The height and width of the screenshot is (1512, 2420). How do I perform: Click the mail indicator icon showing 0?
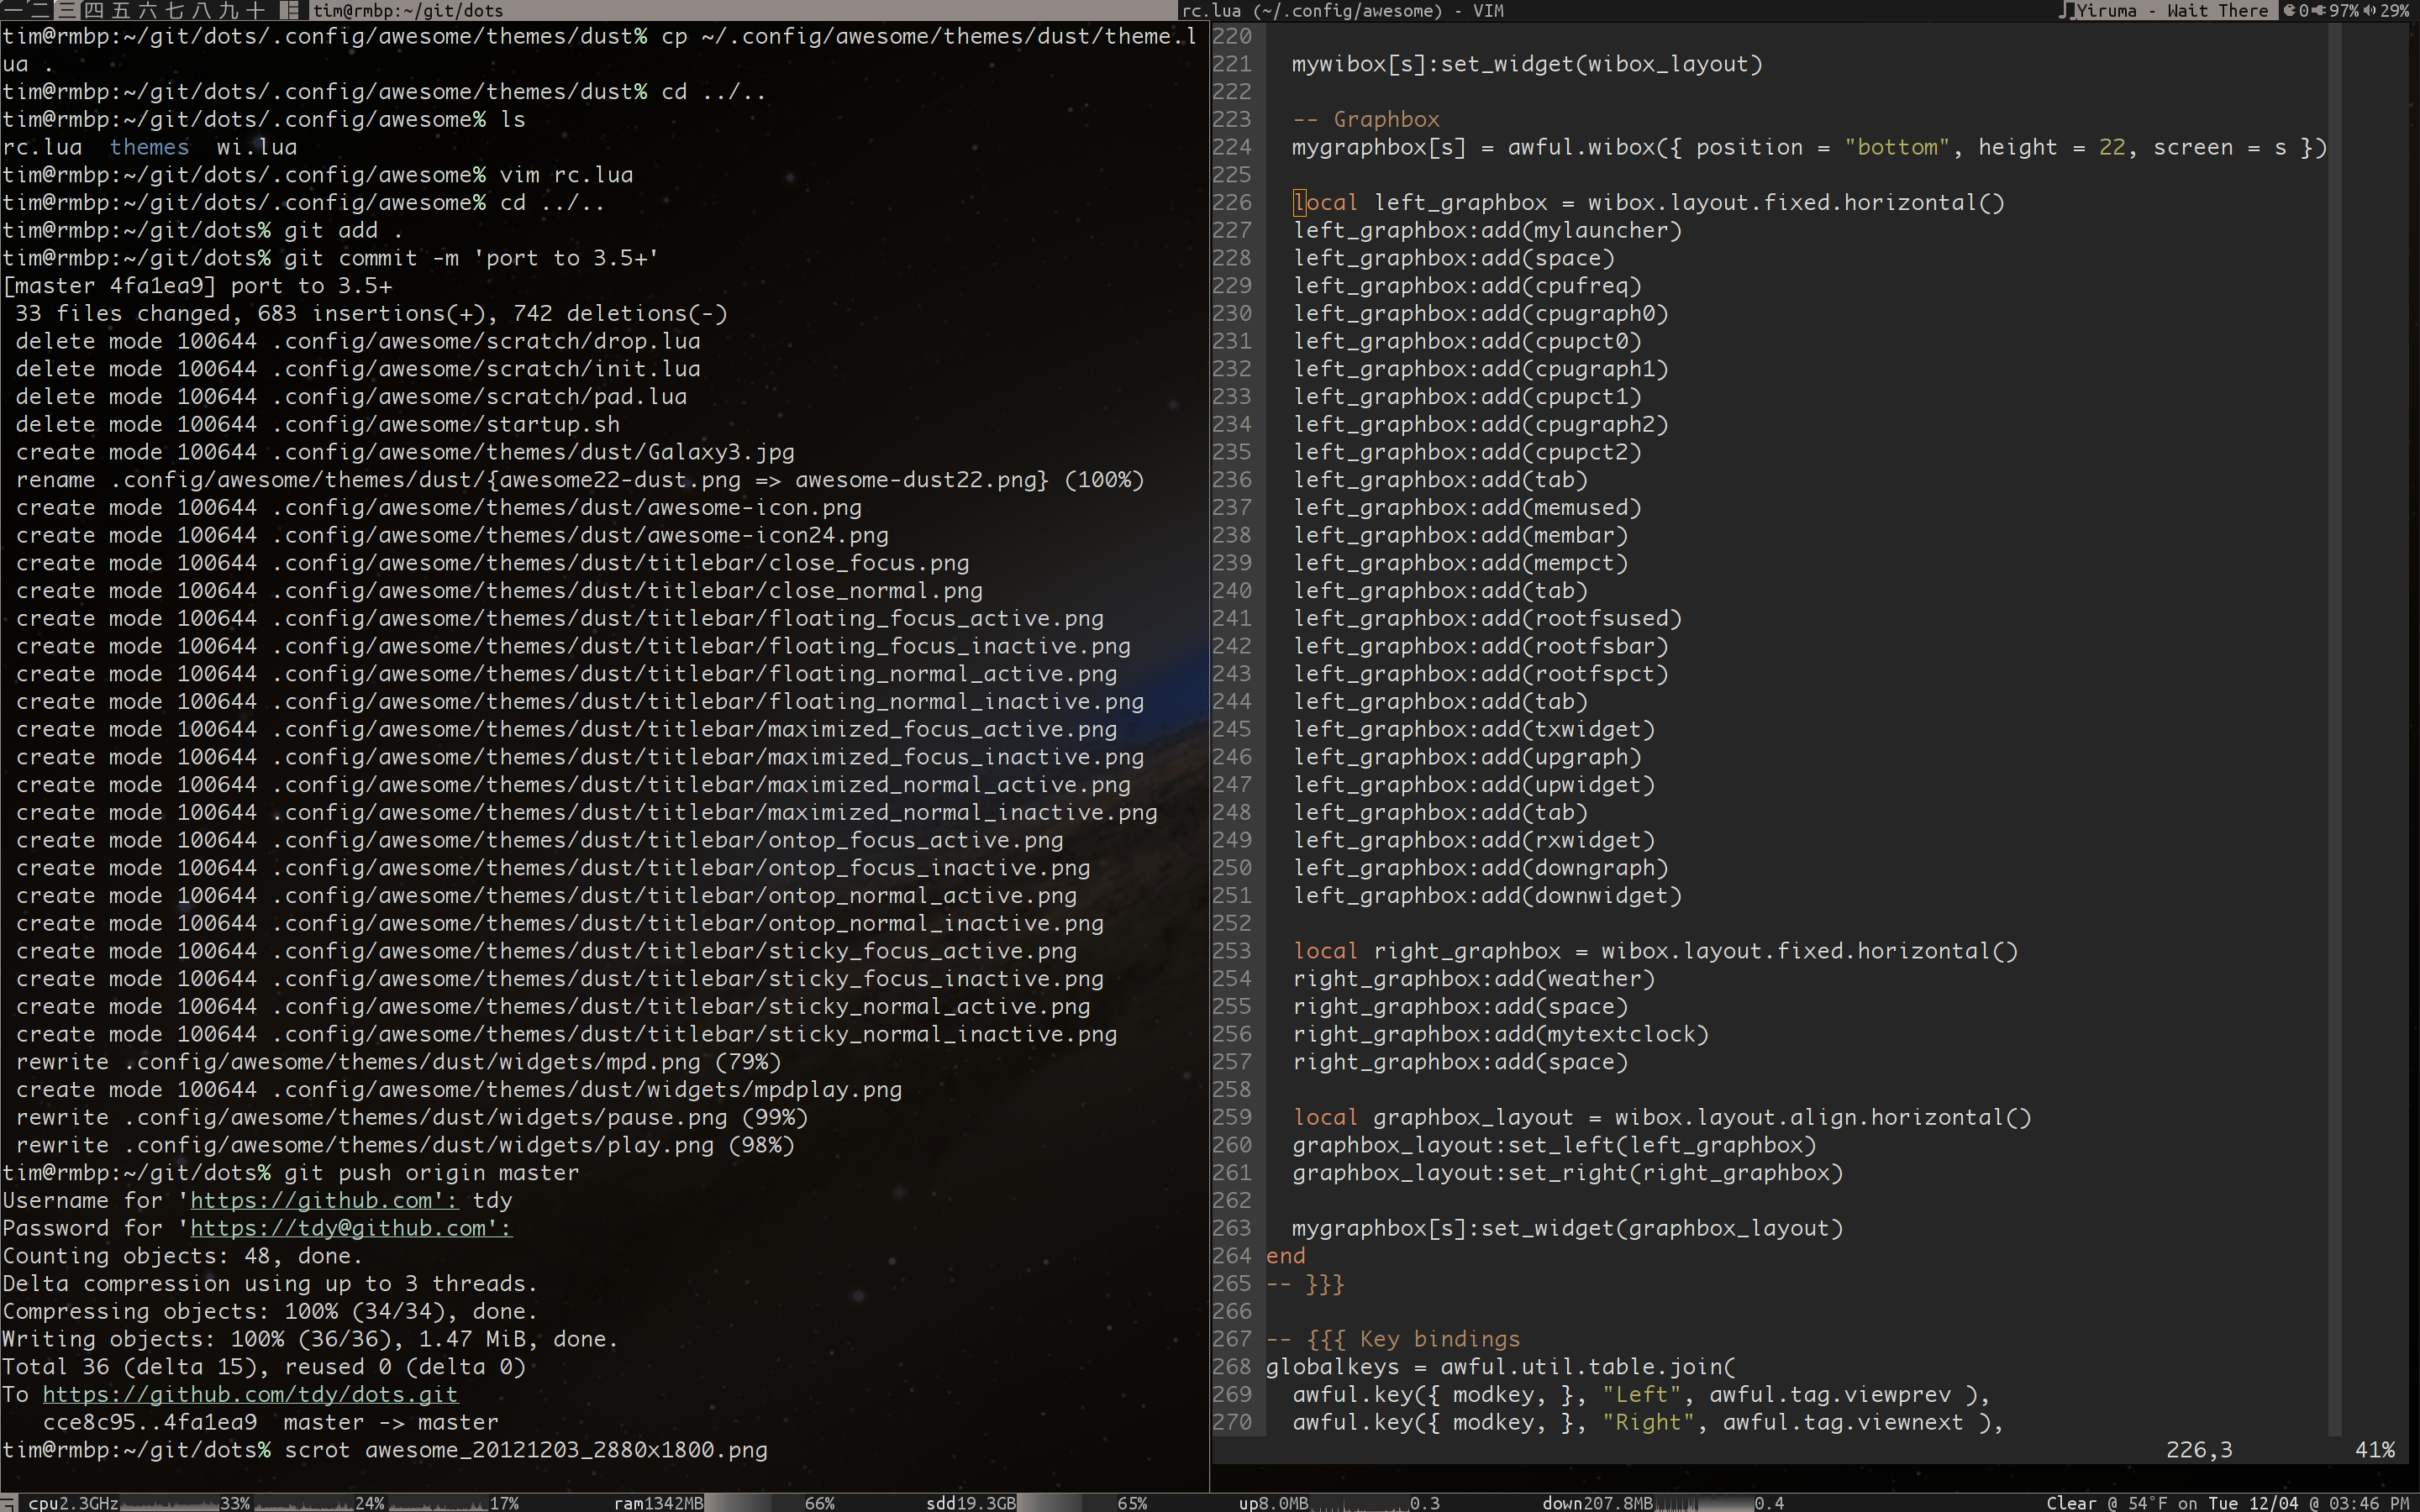pyautogui.click(x=2288, y=10)
